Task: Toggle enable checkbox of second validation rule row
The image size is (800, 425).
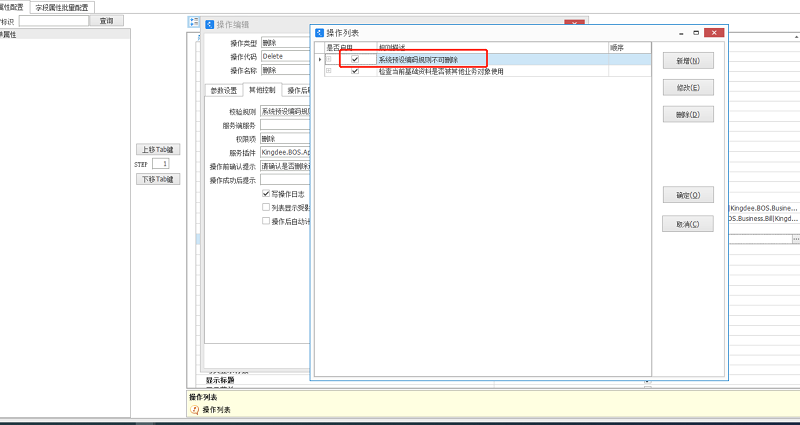Action: click(x=355, y=71)
